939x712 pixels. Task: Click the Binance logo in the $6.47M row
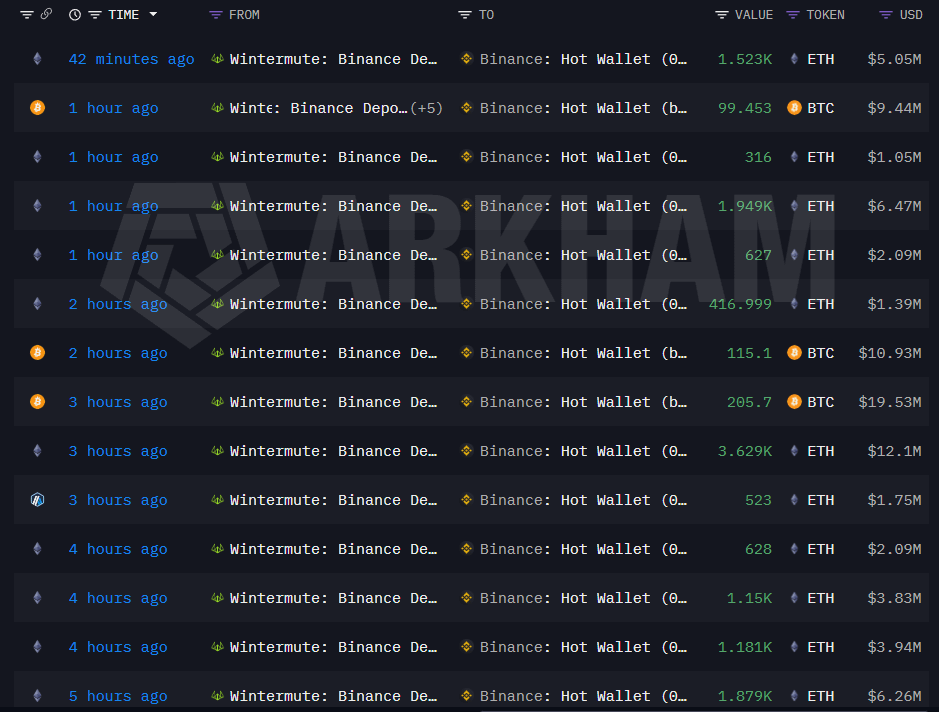tap(467, 205)
